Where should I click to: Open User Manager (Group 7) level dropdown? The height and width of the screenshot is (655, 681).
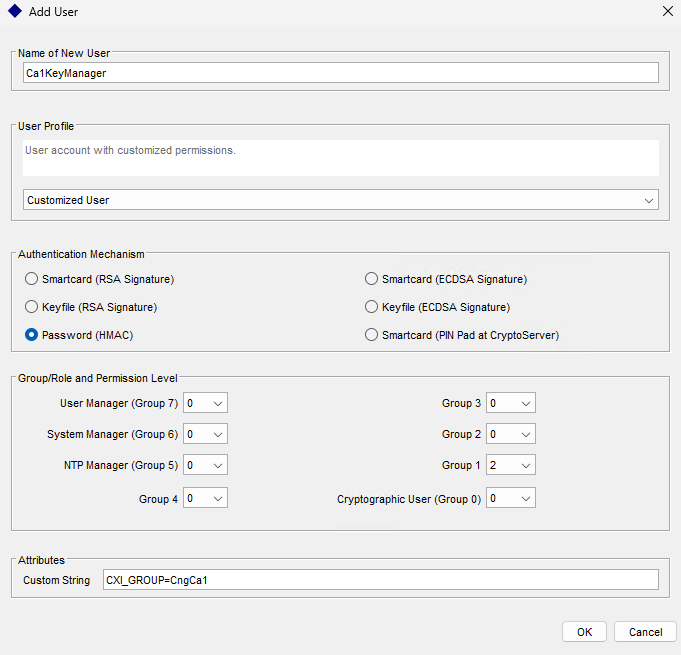click(205, 403)
